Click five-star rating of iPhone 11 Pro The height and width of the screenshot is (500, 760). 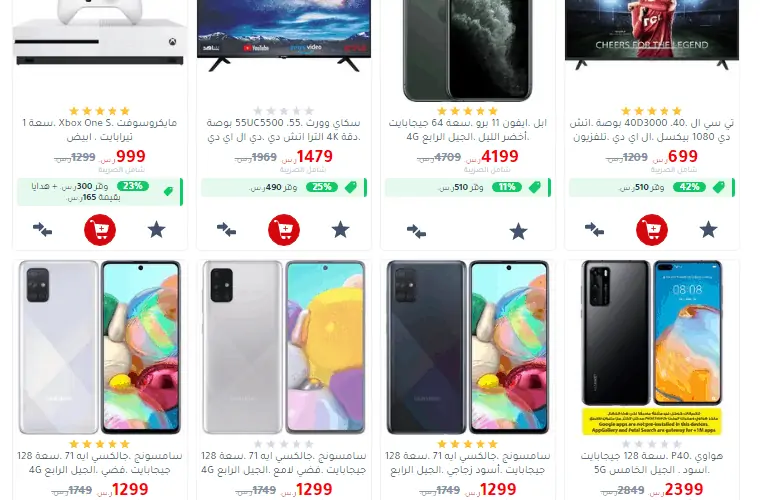pyautogui.click(x=468, y=111)
